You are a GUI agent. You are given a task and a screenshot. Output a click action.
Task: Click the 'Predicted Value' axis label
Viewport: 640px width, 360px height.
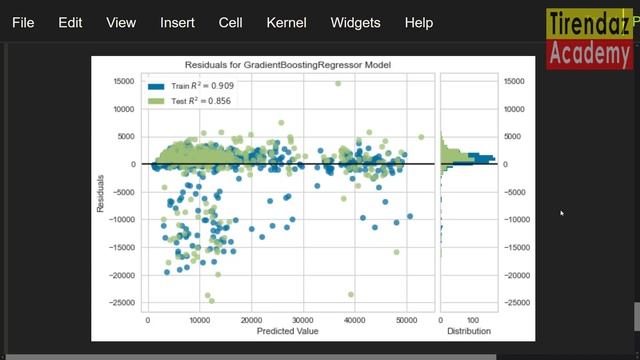(287, 331)
